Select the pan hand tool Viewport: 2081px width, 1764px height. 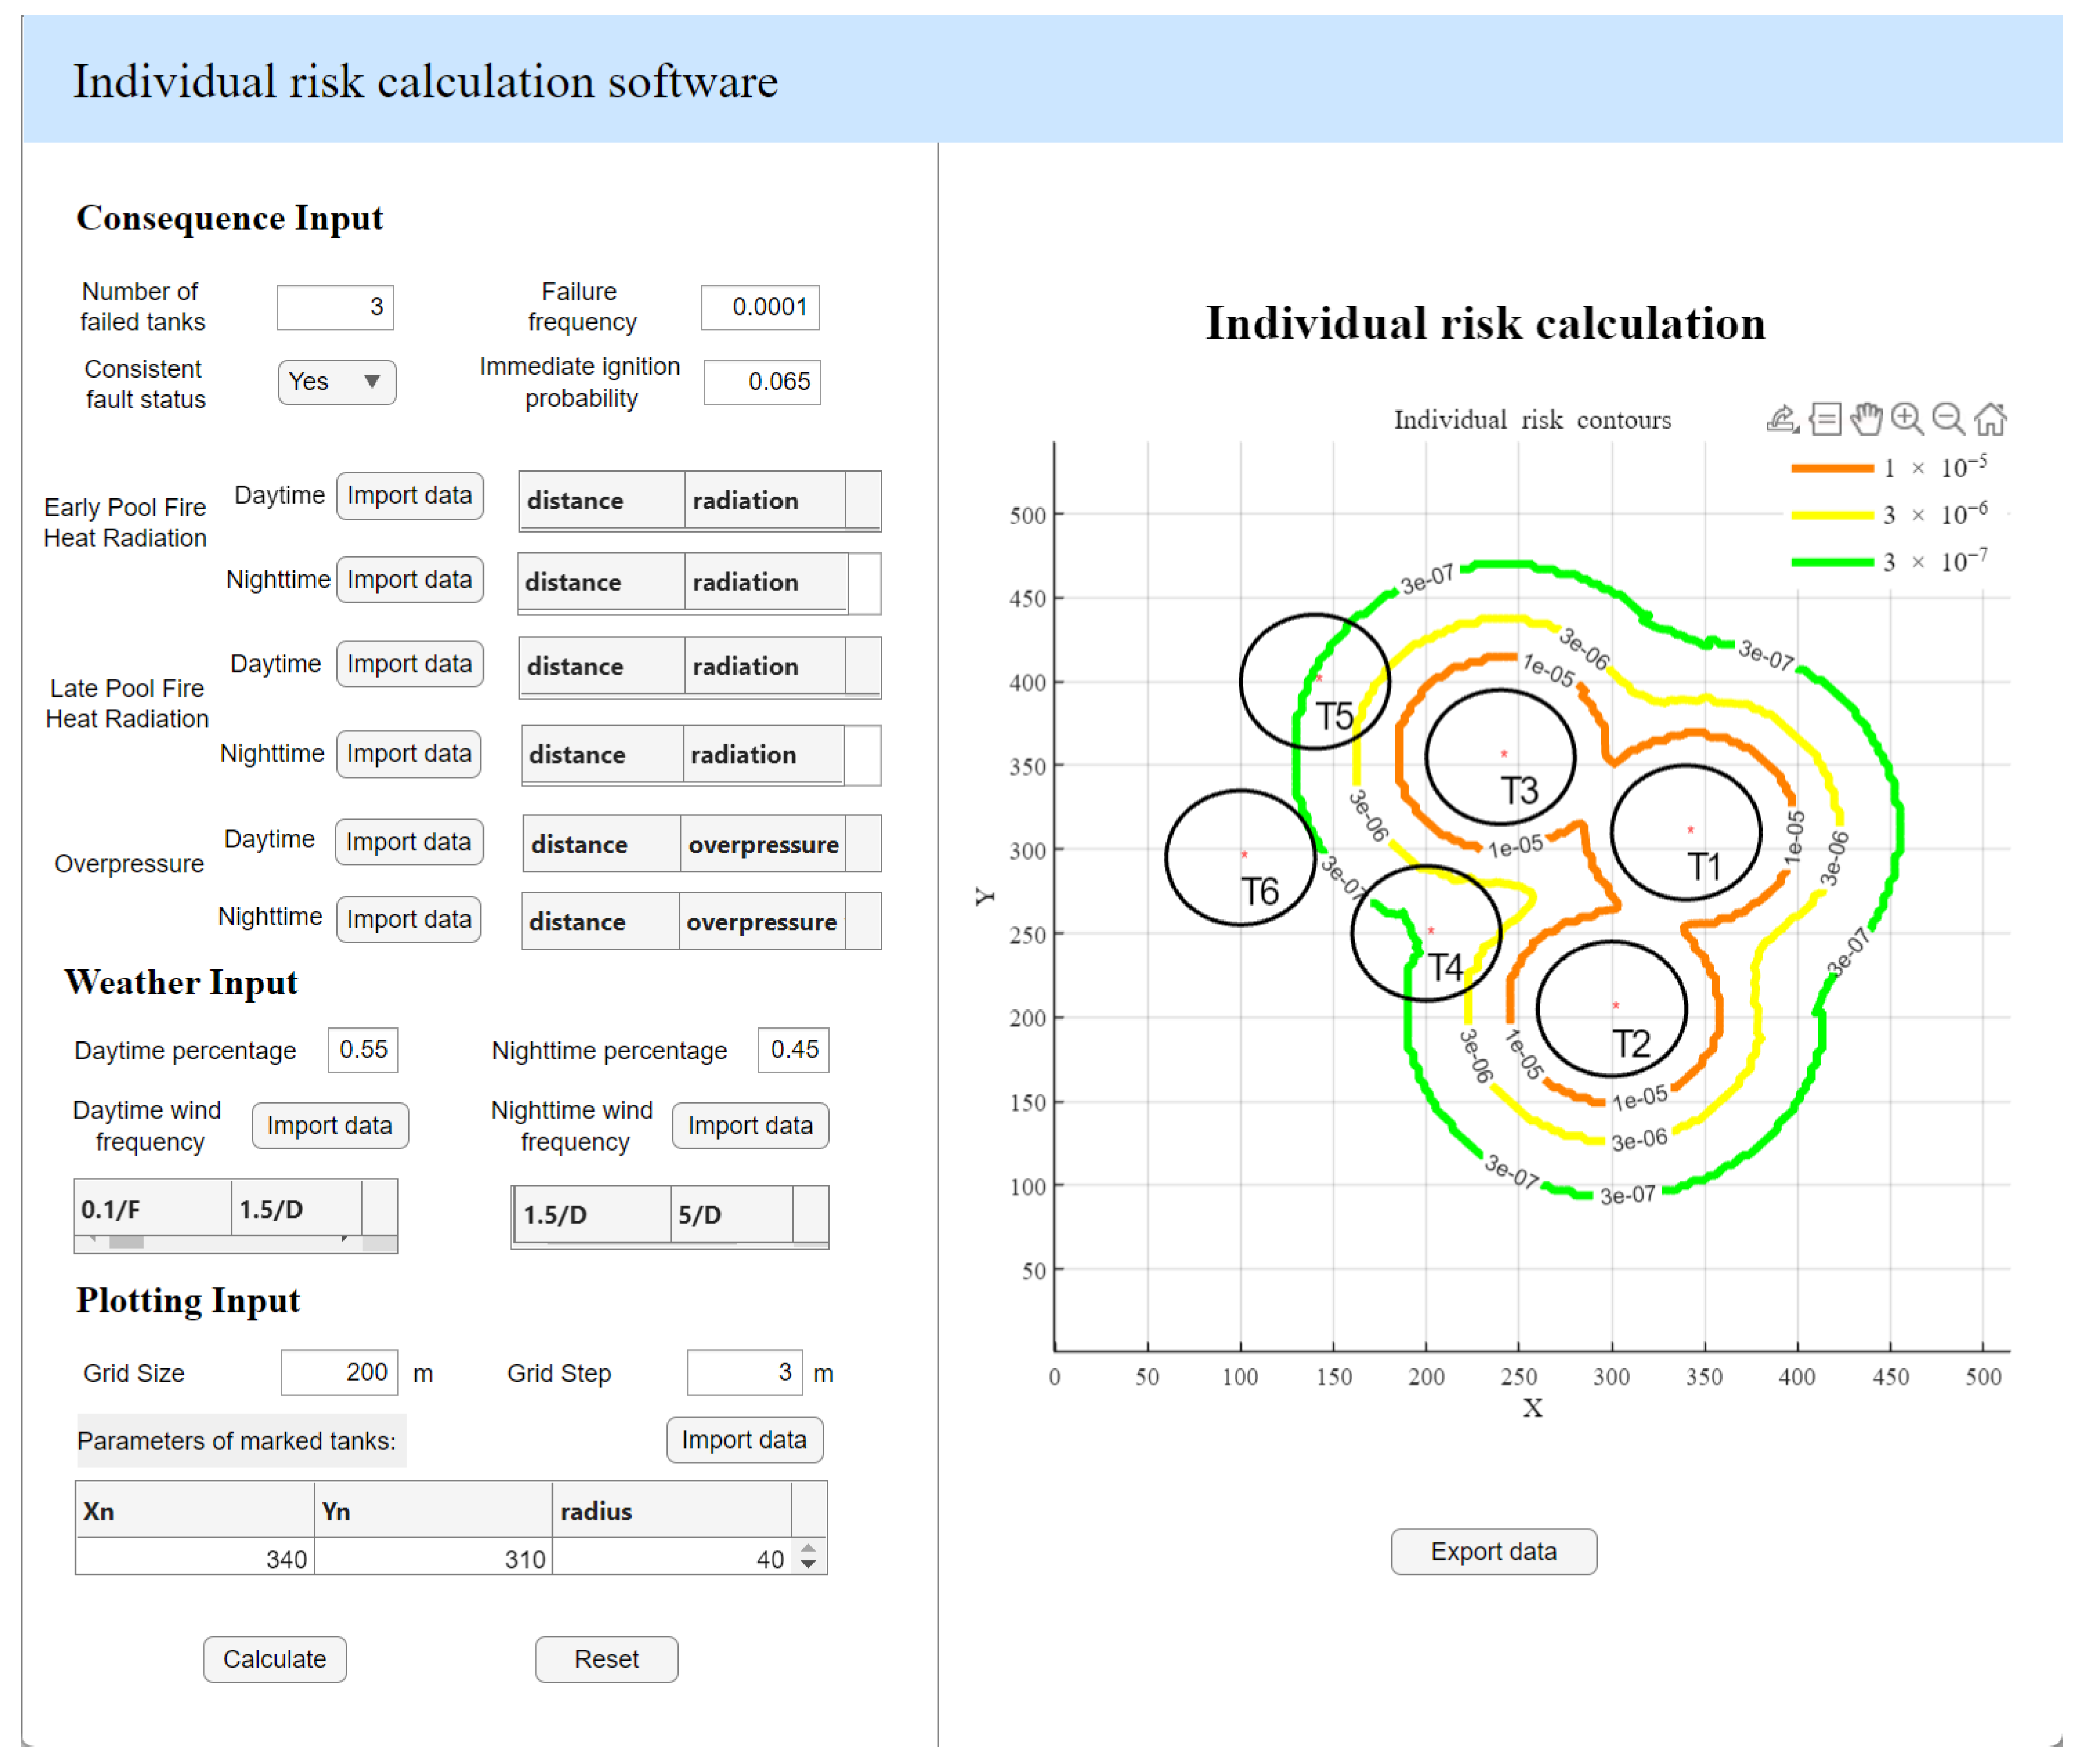1866,419
